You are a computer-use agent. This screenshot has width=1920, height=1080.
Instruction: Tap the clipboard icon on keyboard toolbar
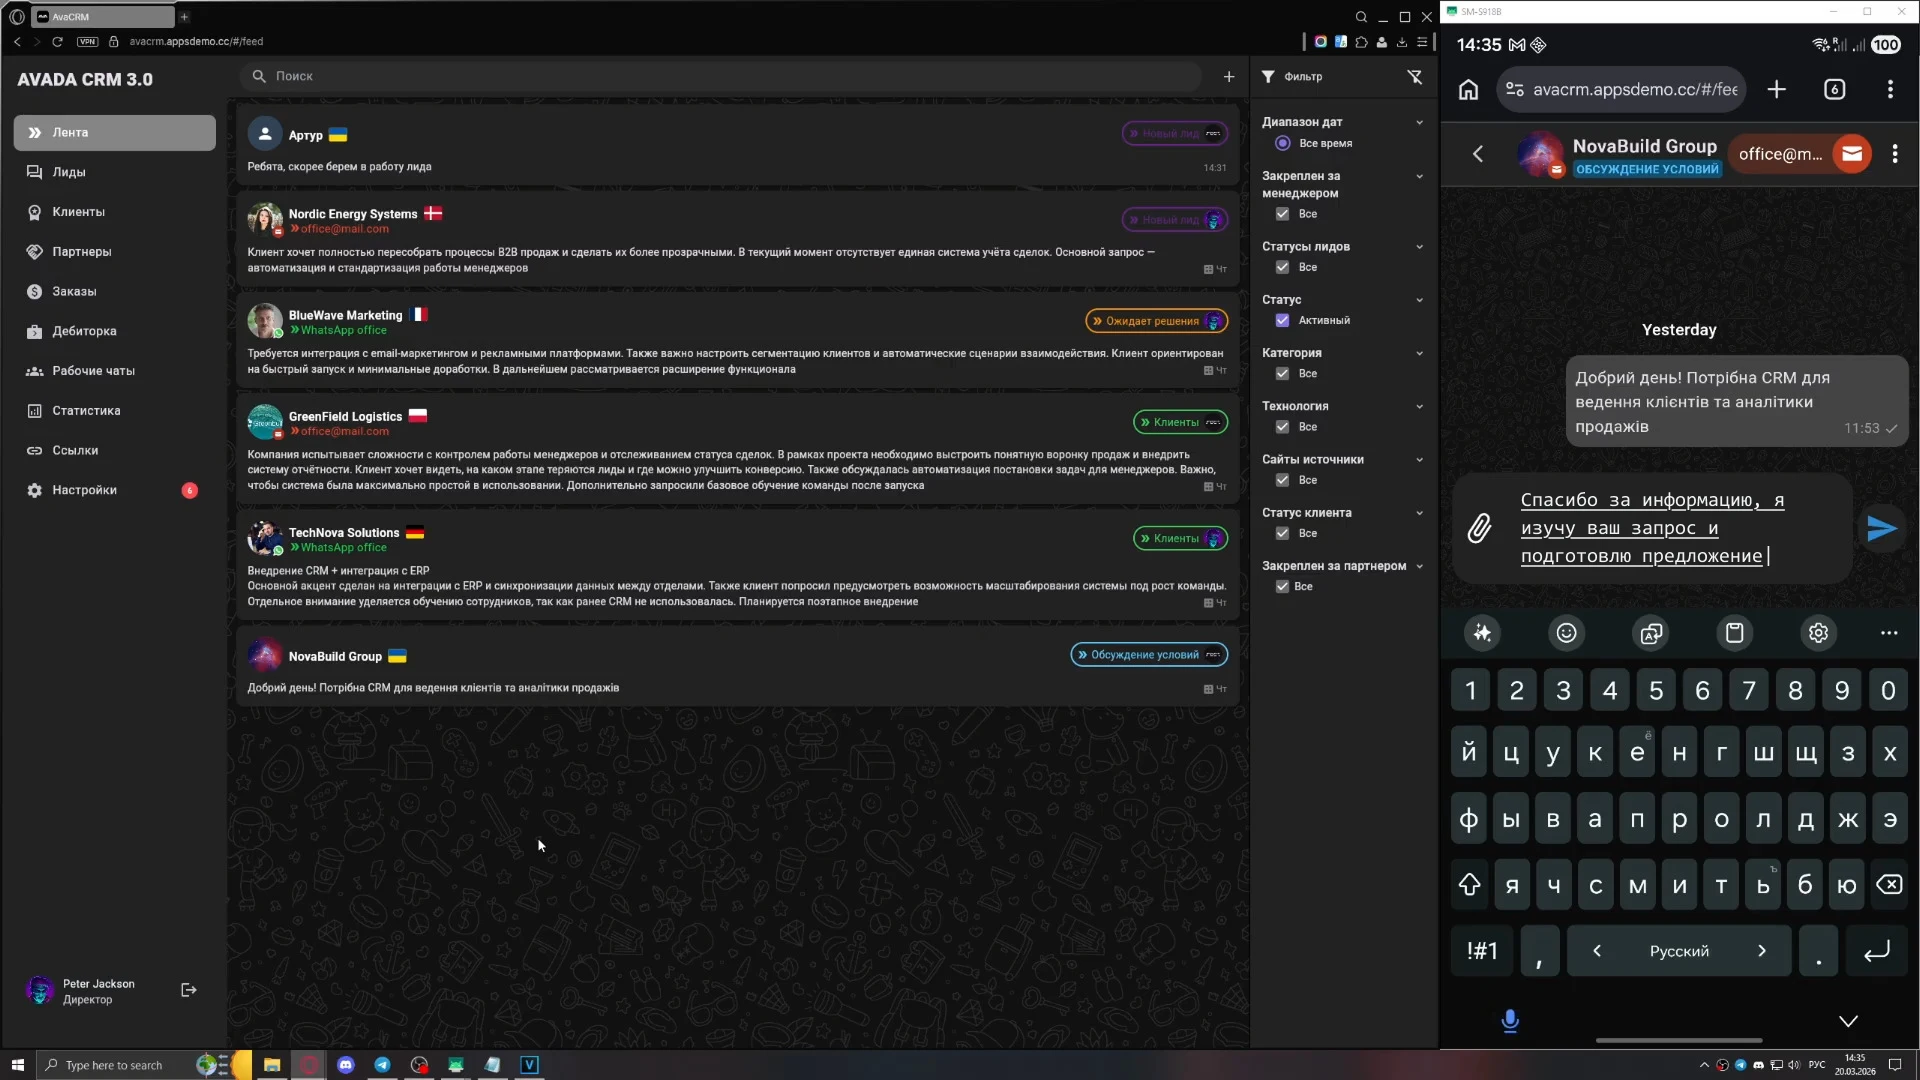pos(1734,633)
